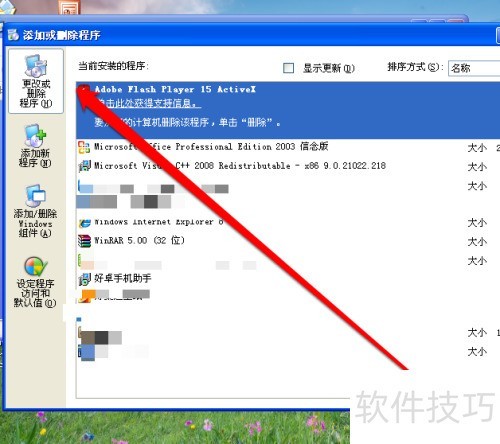500x444 pixels.
Task: Click the 添加或删除程序 window title bar
Action: pos(251,34)
